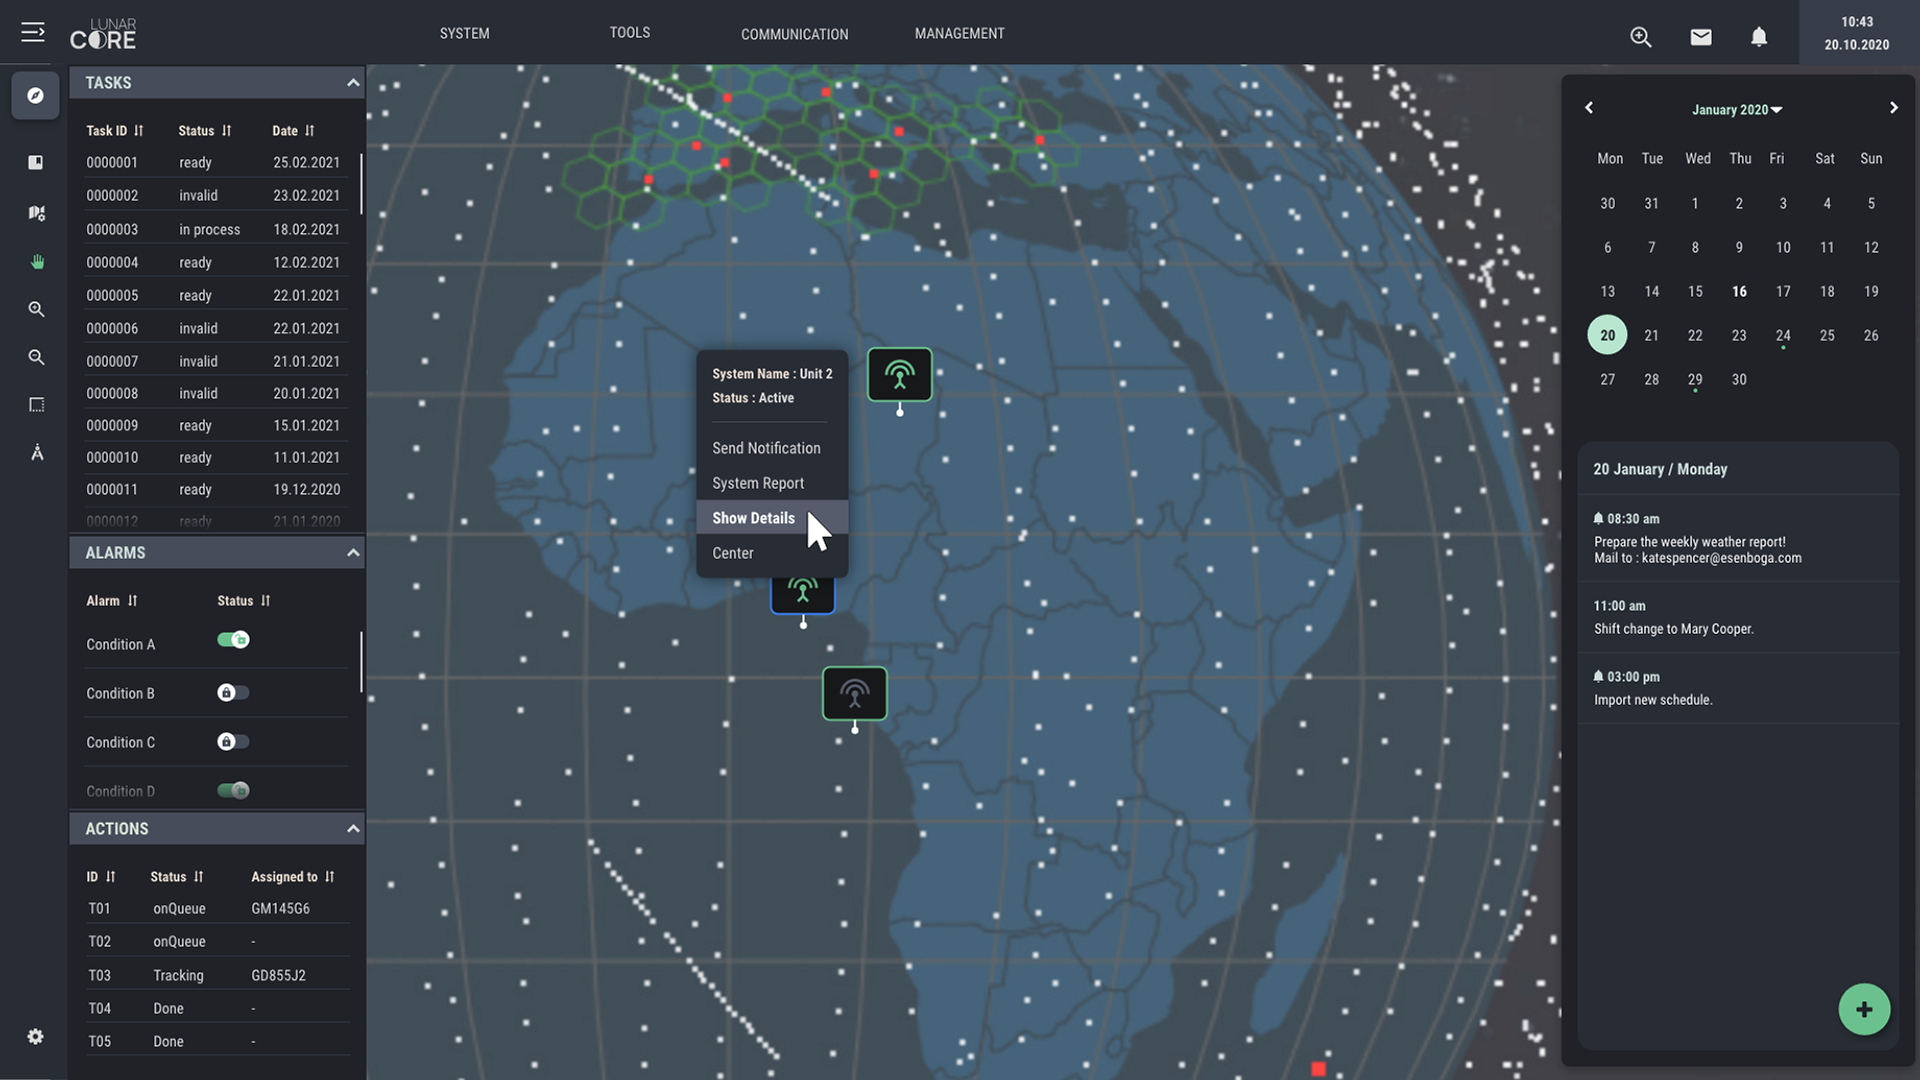Go to previous month in calendar

[1589, 108]
